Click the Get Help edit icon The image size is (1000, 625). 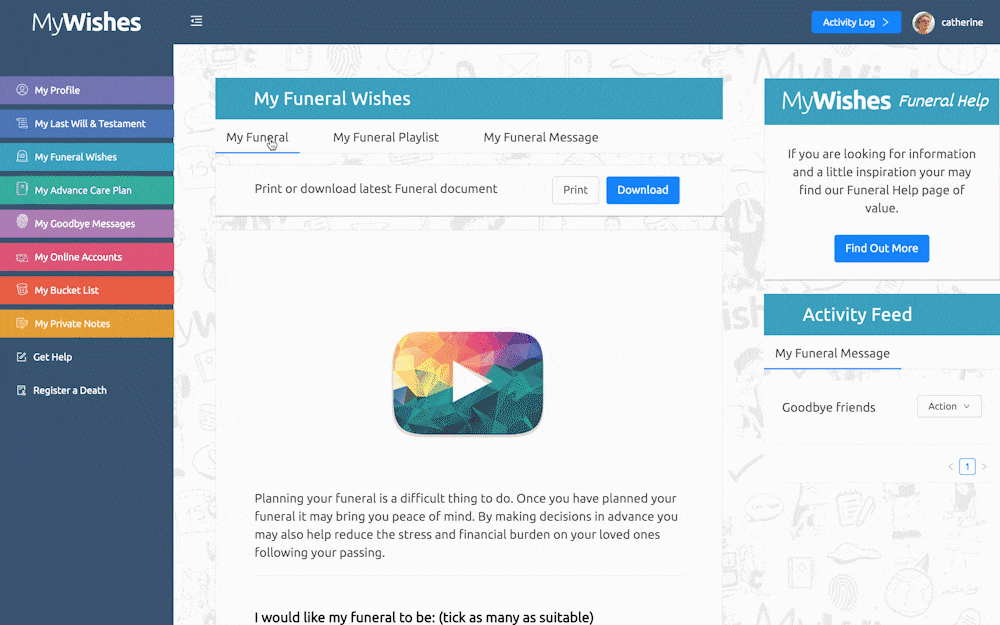22,357
